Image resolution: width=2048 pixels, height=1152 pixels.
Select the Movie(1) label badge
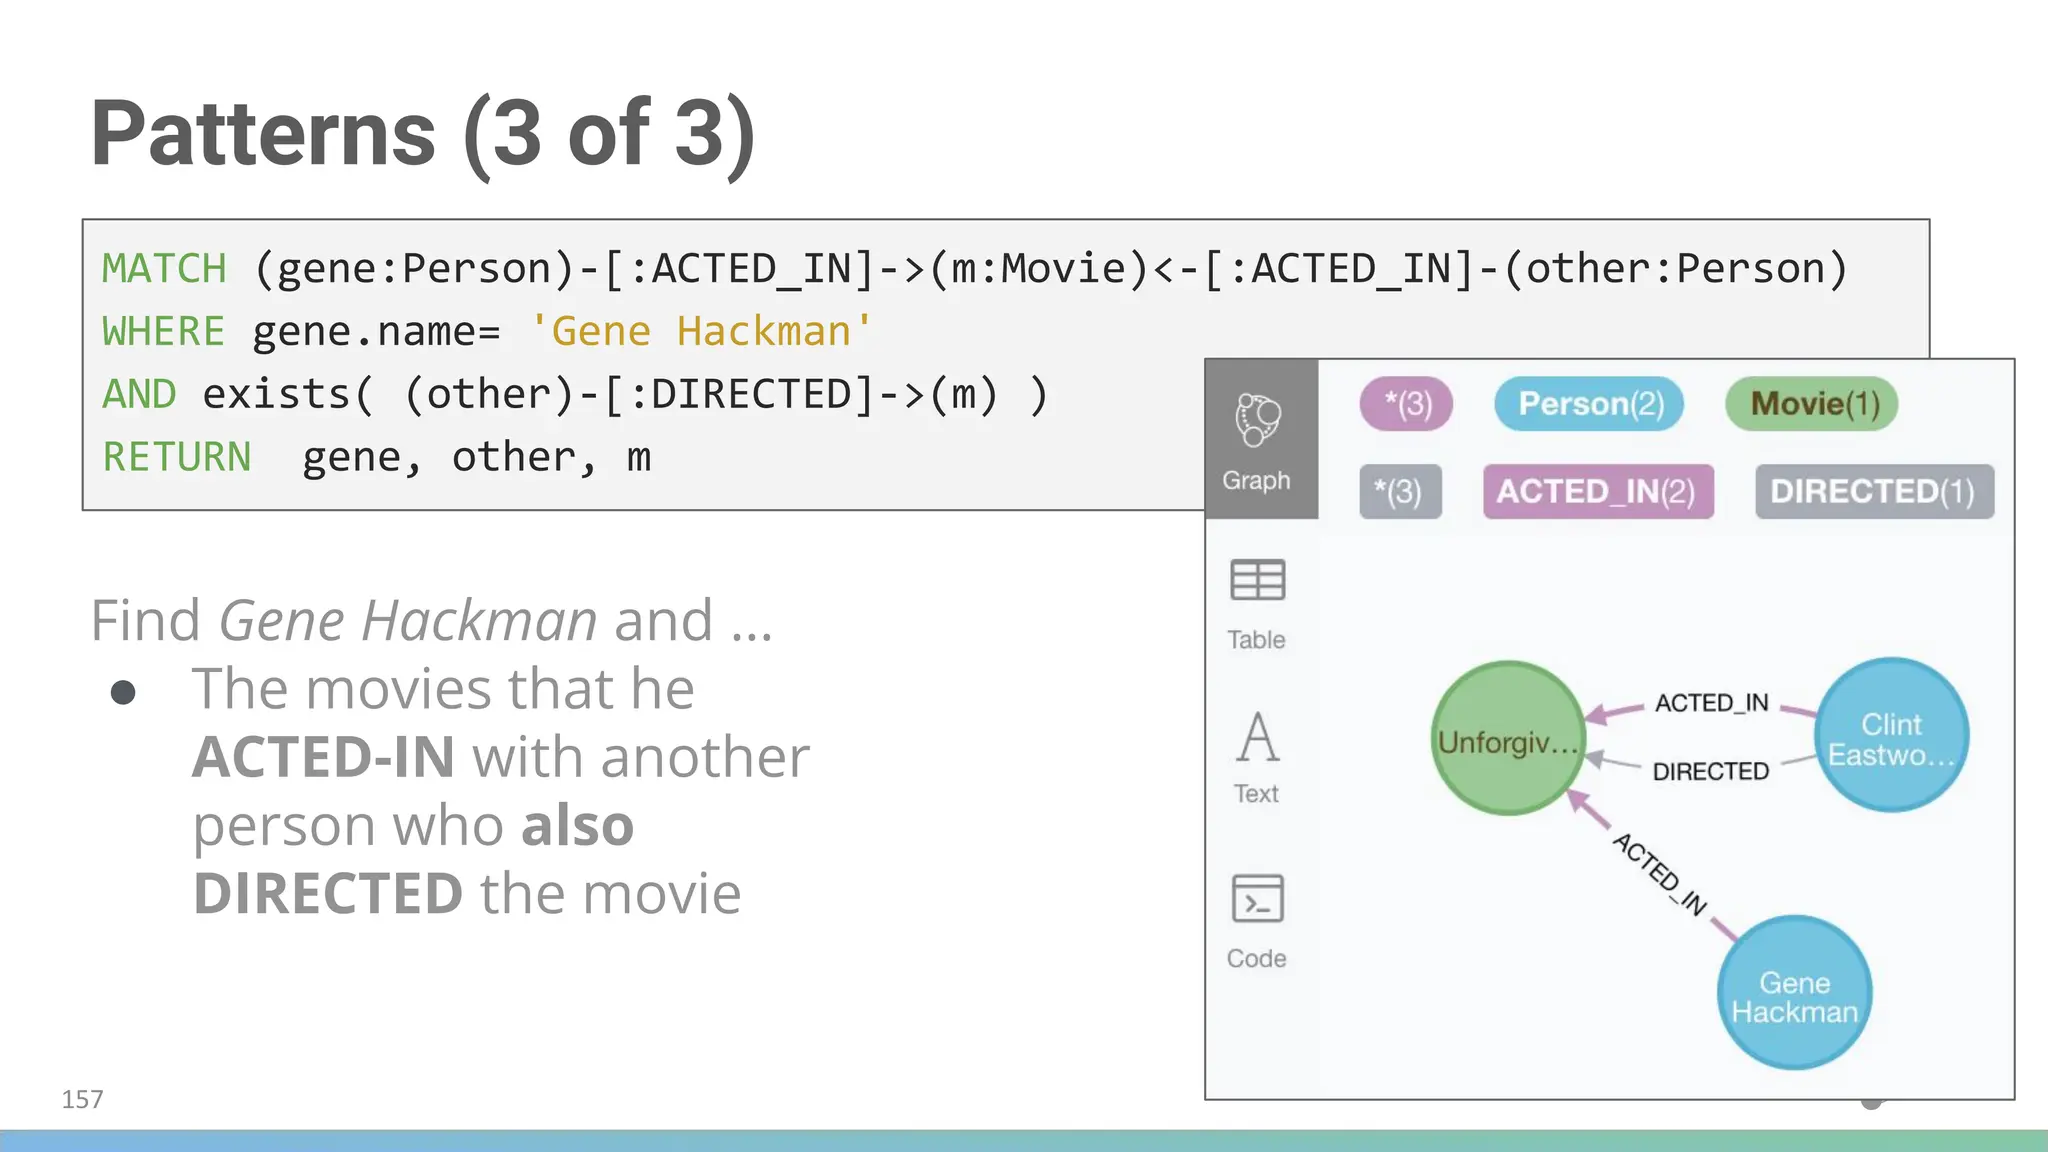click(x=1812, y=404)
